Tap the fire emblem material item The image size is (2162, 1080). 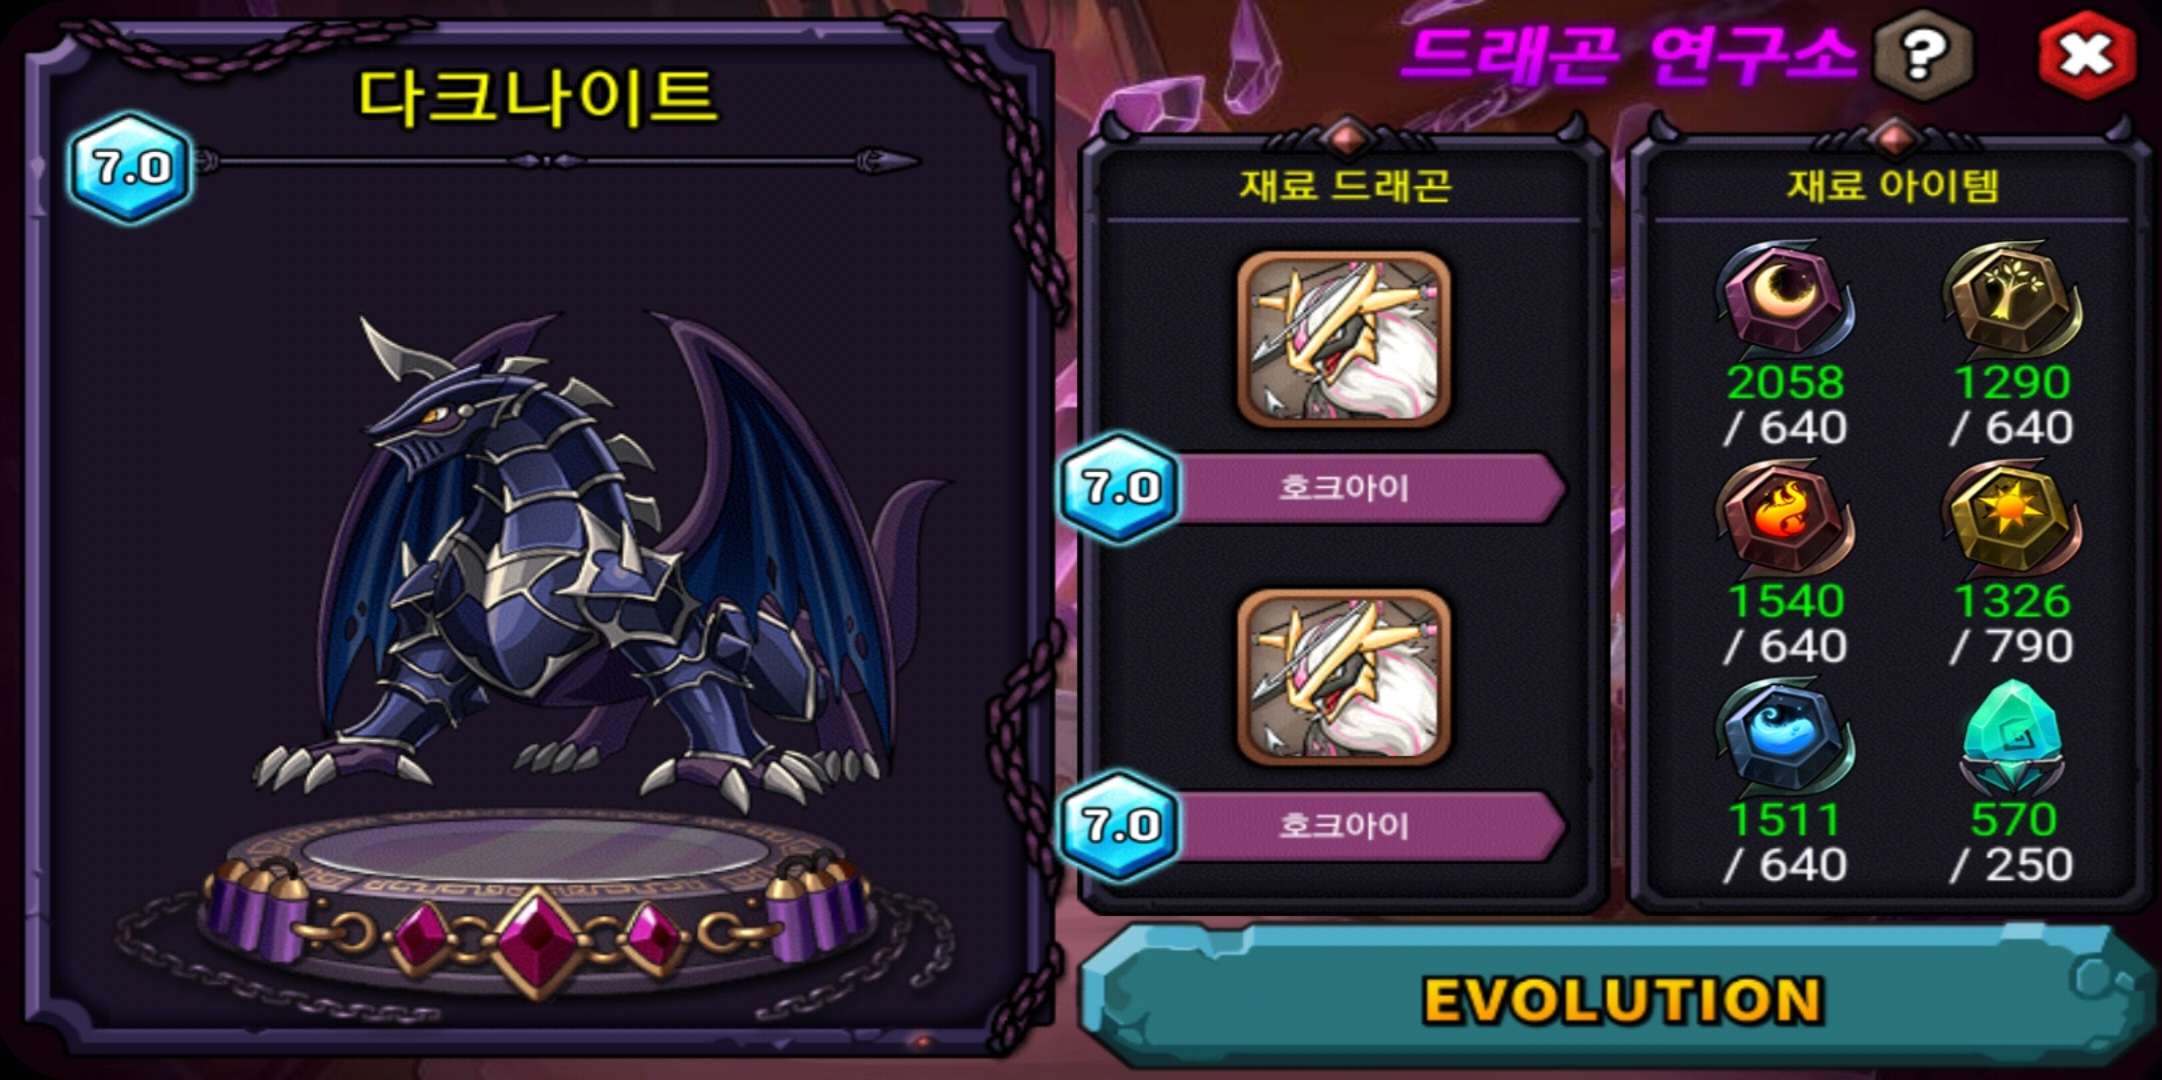[1785, 518]
